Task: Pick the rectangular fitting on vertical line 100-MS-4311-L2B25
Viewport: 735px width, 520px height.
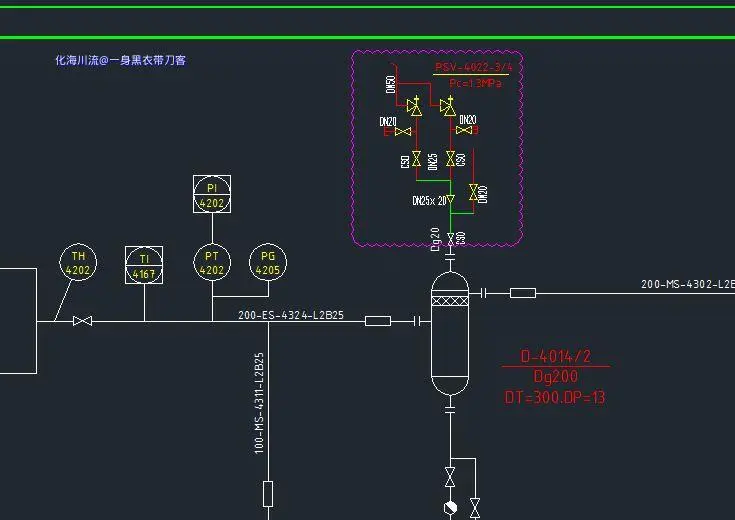Action: (268, 494)
